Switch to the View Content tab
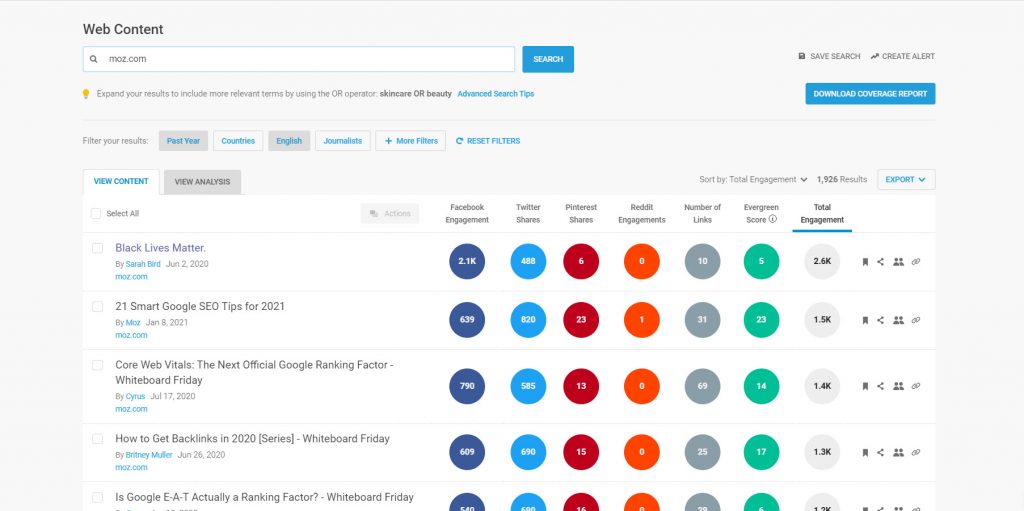Image resolution: width=1024 pixels, height=511 pixels. (x=121, y=182)
